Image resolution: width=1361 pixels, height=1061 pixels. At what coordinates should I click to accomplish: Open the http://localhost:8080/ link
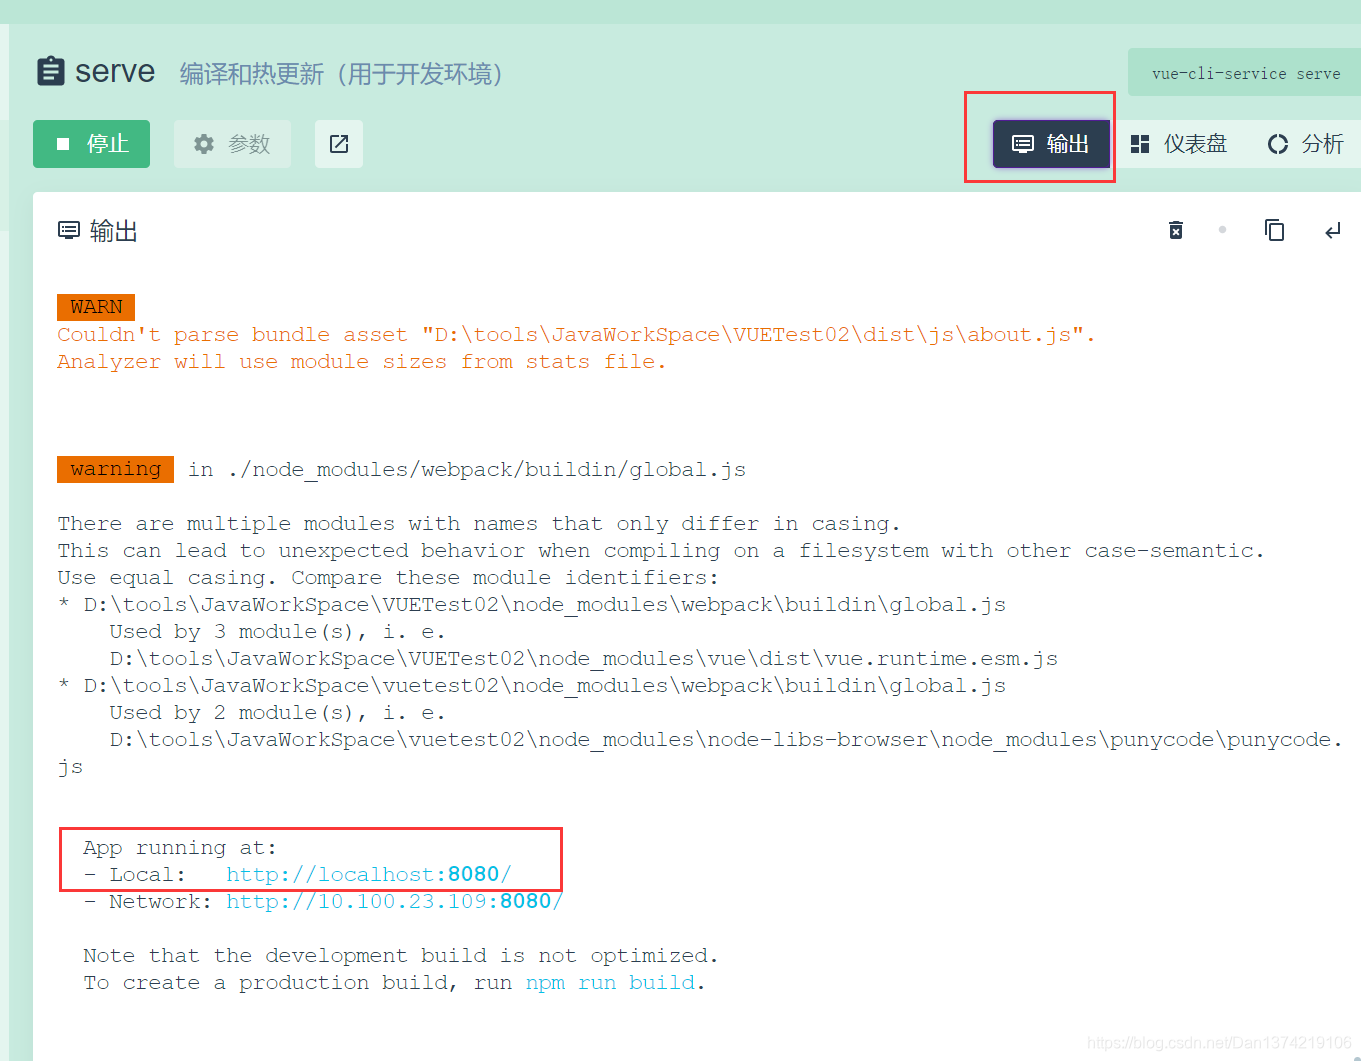[x=369, y=873]
